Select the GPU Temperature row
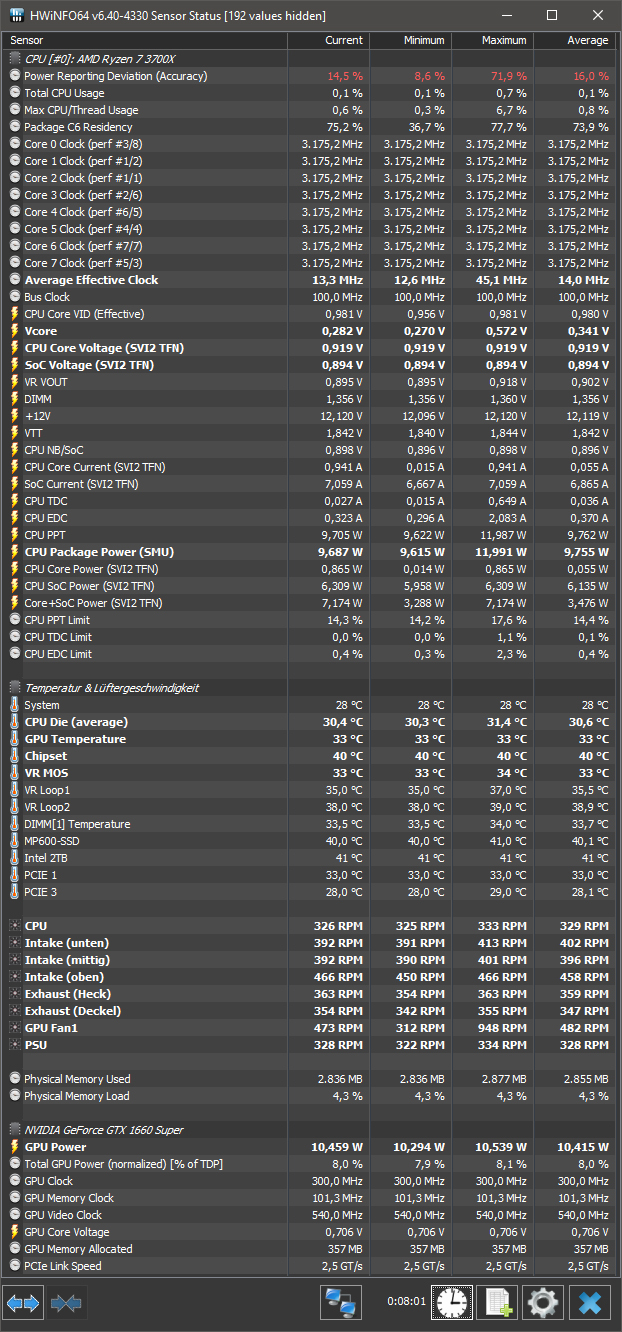Viewport: 622px width, 1332px height. pyautogui.click(x=309, y=739)
